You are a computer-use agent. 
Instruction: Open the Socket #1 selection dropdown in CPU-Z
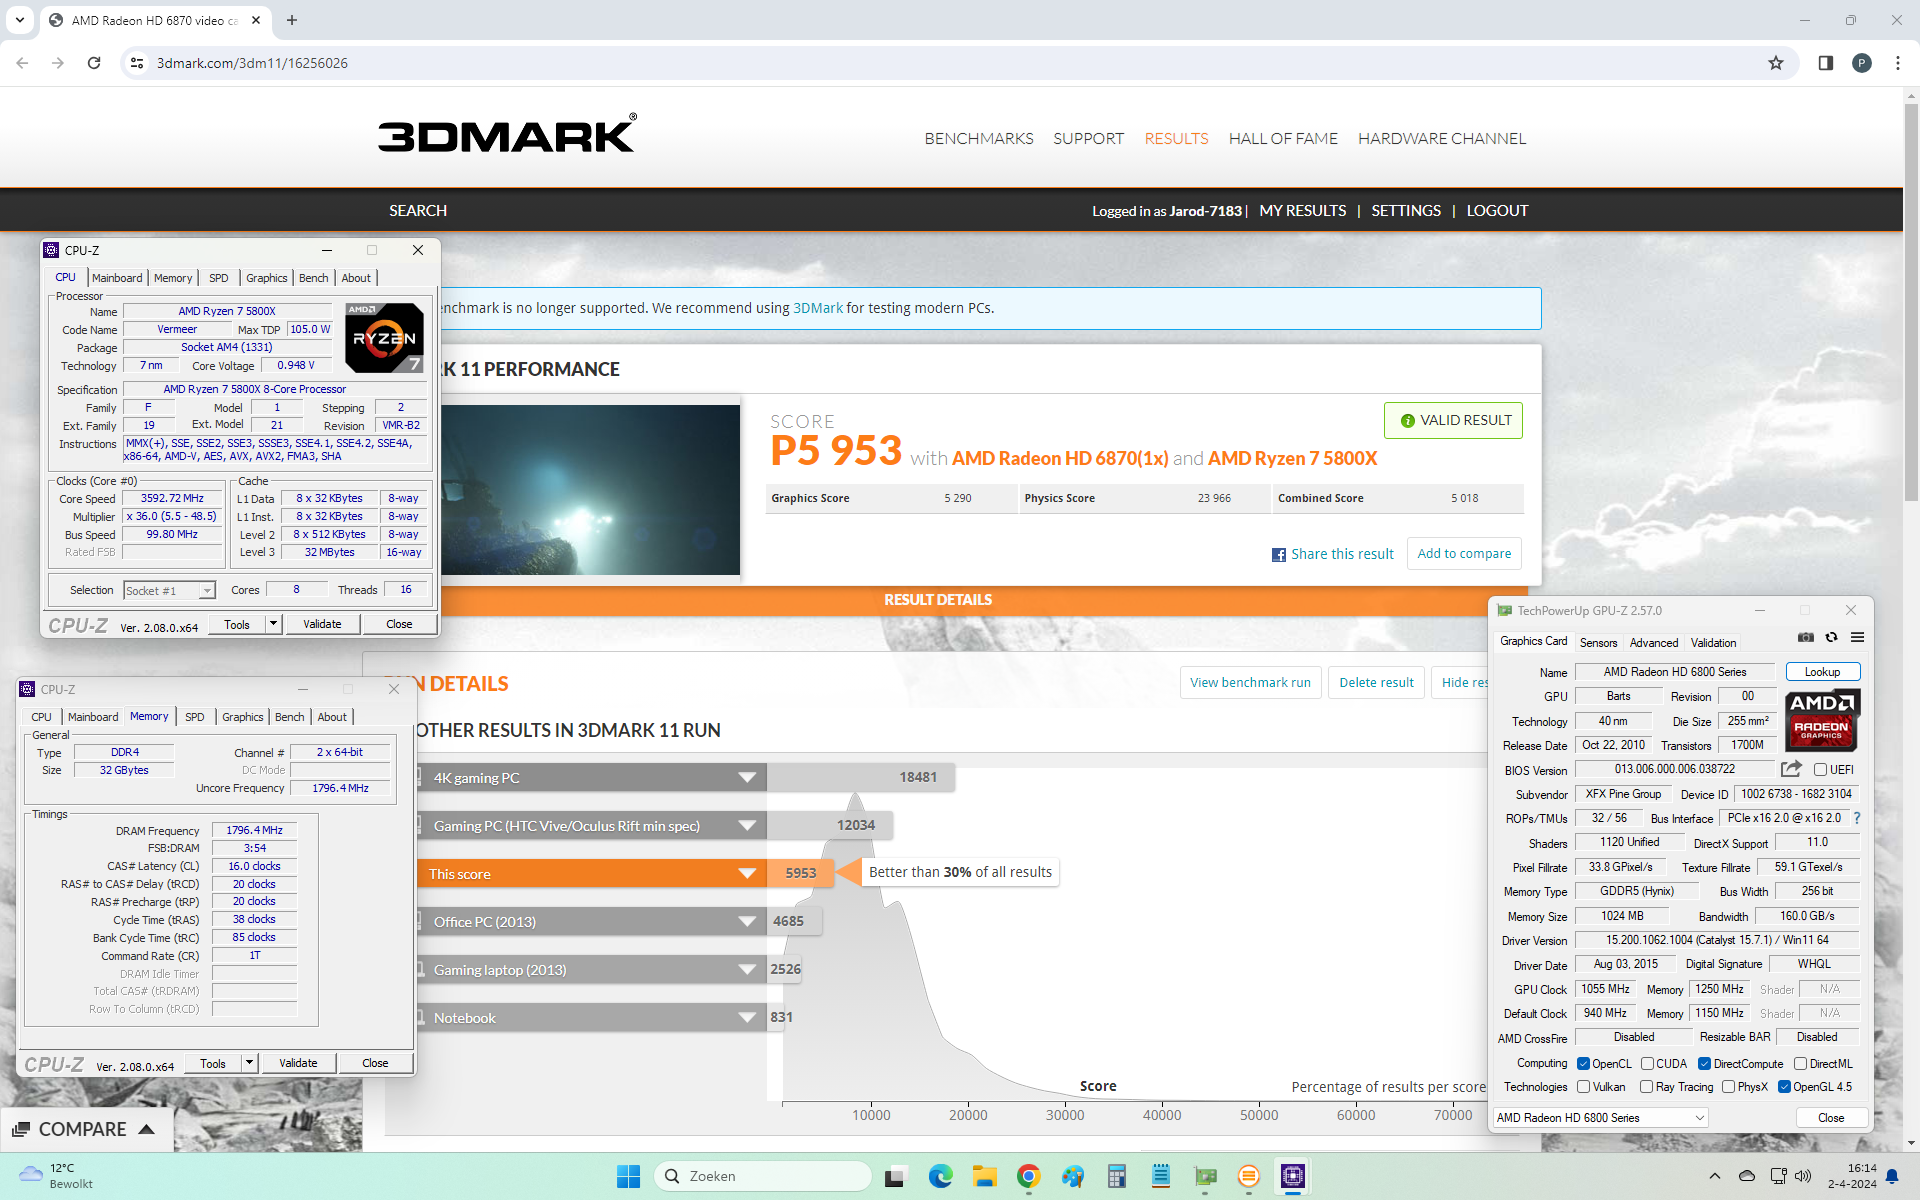pos(169,590)
